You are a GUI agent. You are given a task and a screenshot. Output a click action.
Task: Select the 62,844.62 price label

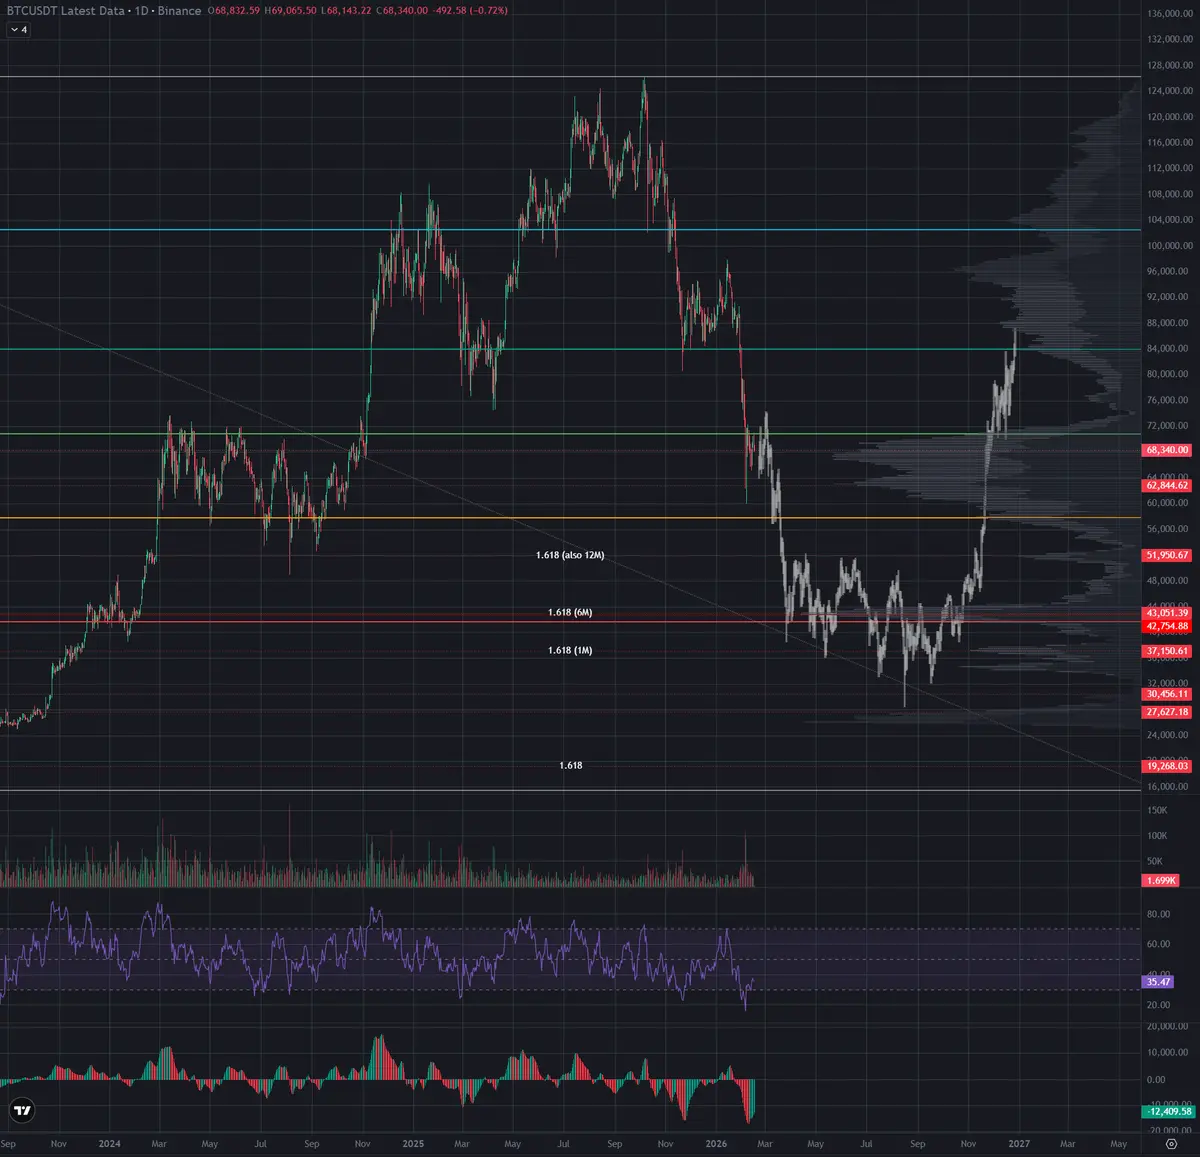click(1167, 485)
